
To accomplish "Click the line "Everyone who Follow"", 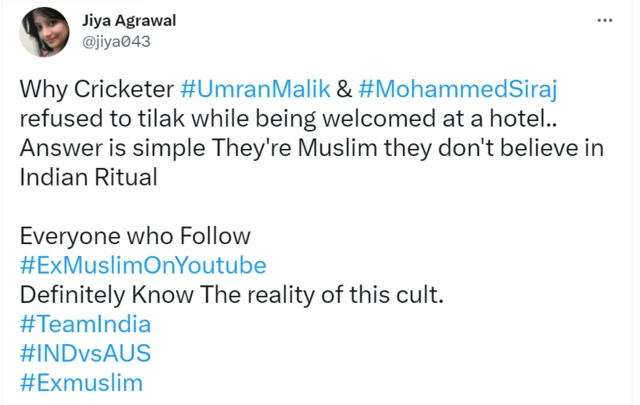I will pyautogui.click(x=134, y=236).
